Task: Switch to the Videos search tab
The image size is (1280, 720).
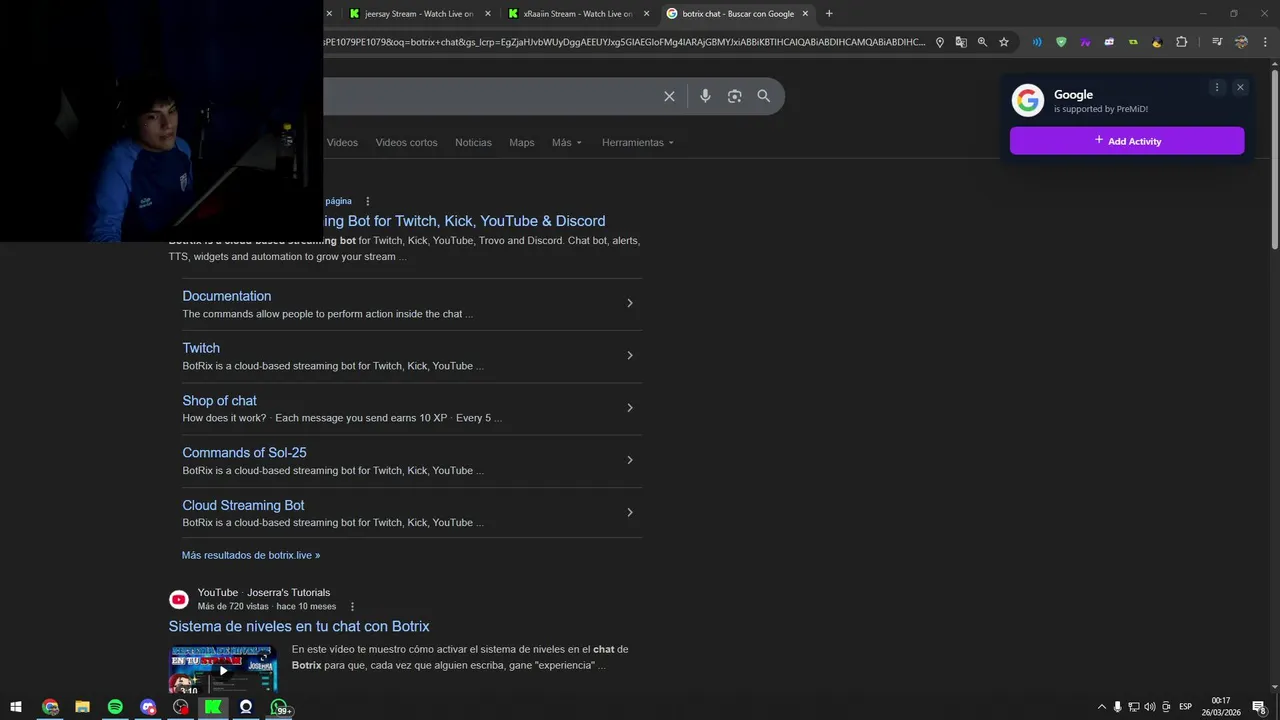Action: click(342, 142)
